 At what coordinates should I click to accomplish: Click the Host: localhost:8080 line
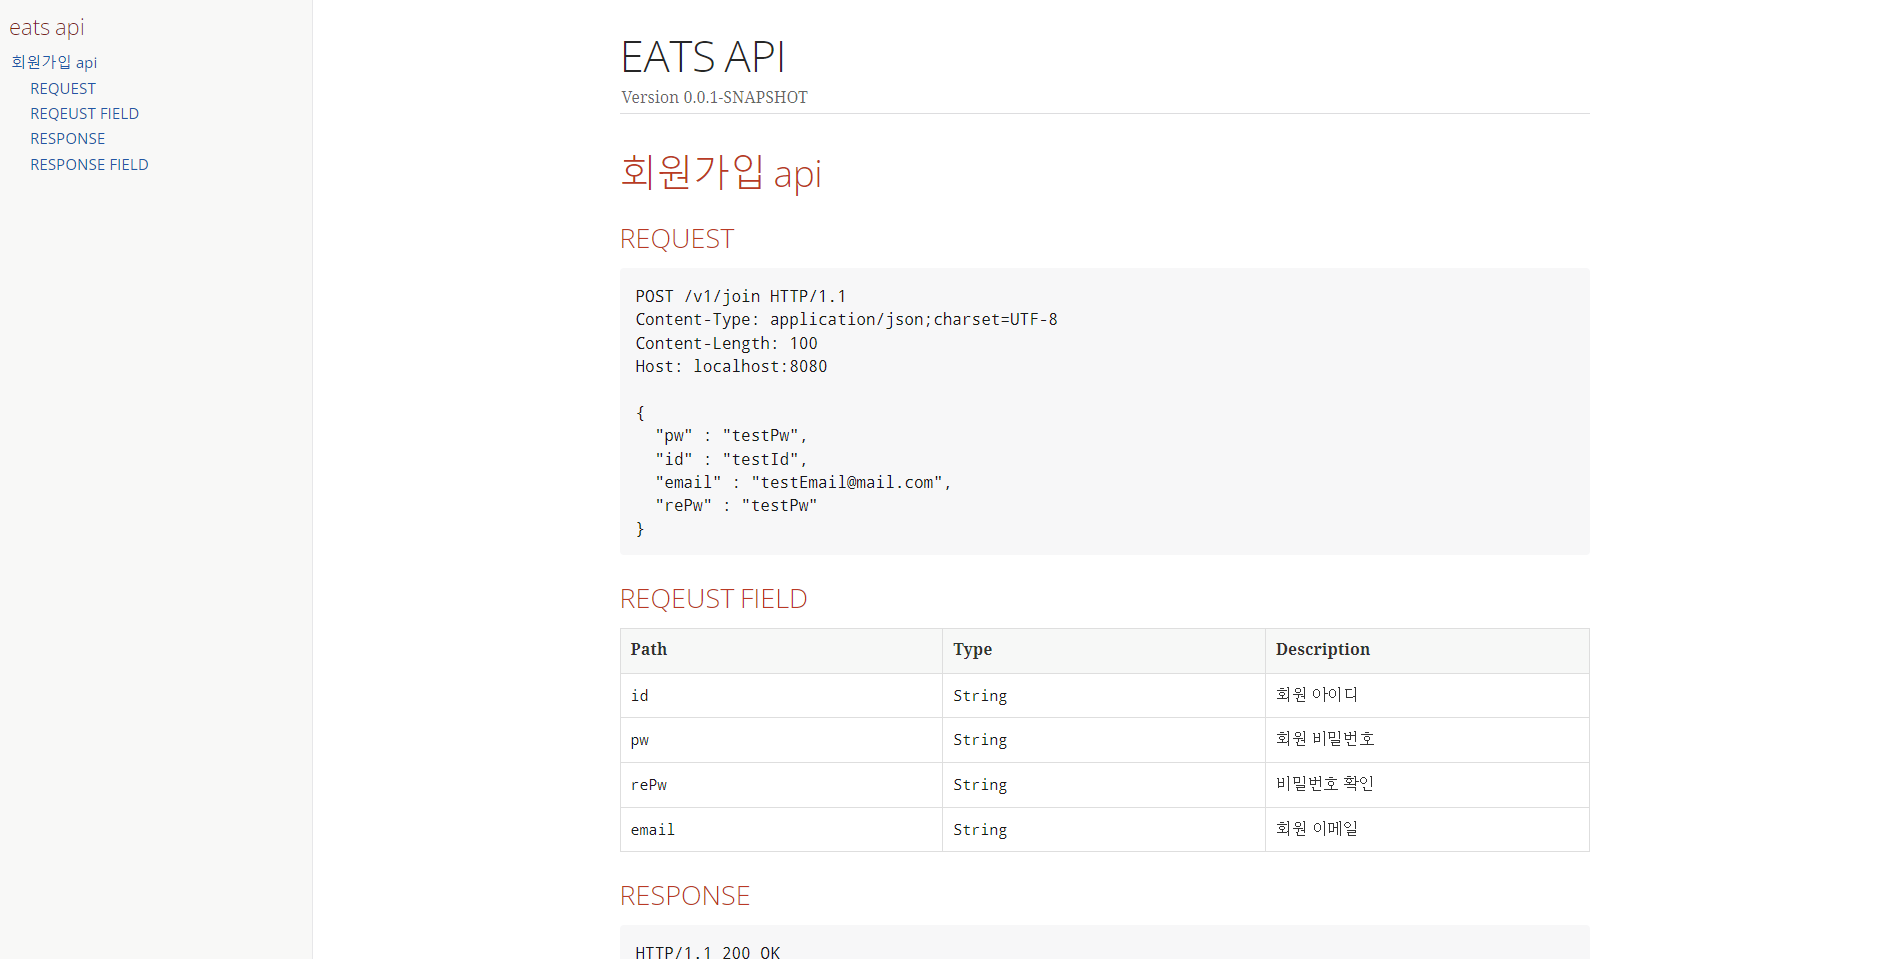click(x=731, y=367)
